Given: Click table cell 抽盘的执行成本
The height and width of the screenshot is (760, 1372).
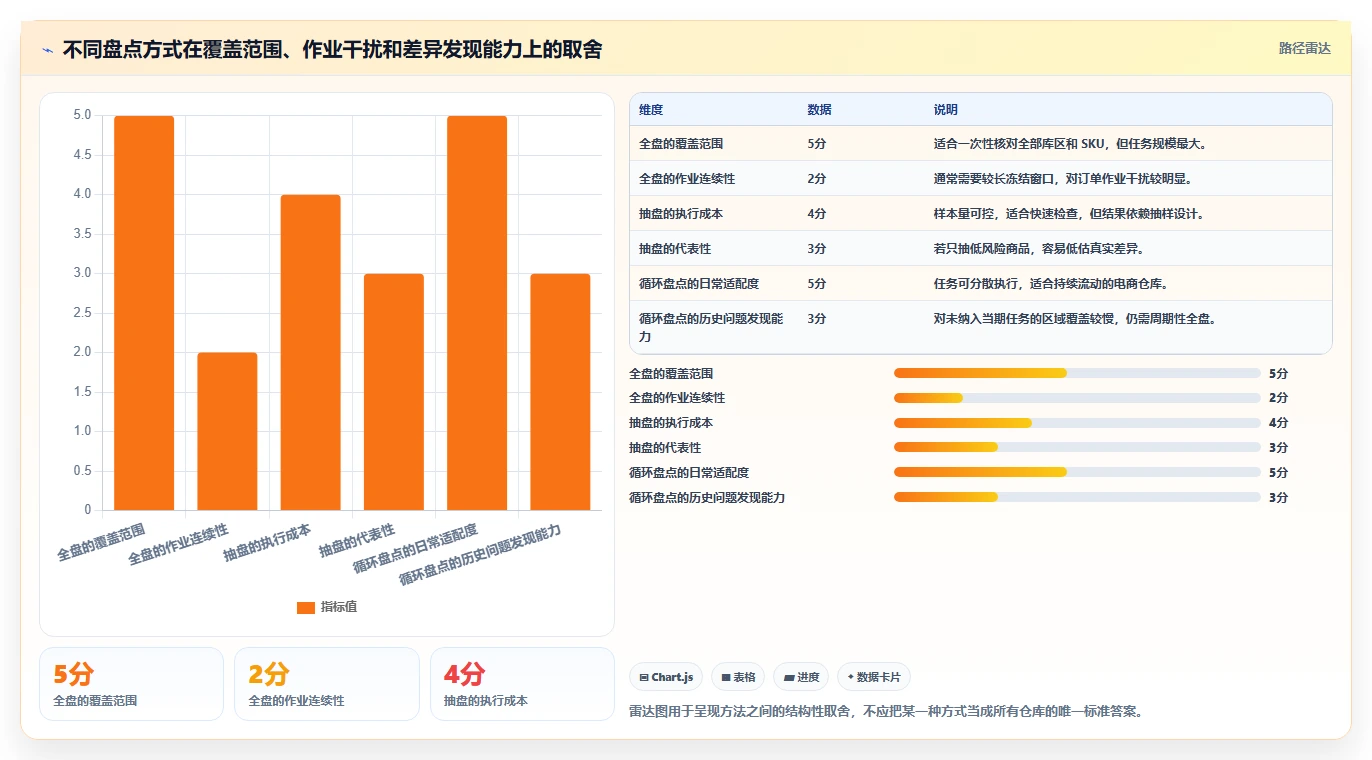Looking at the screenshot, I should click(x=681, y=213).
